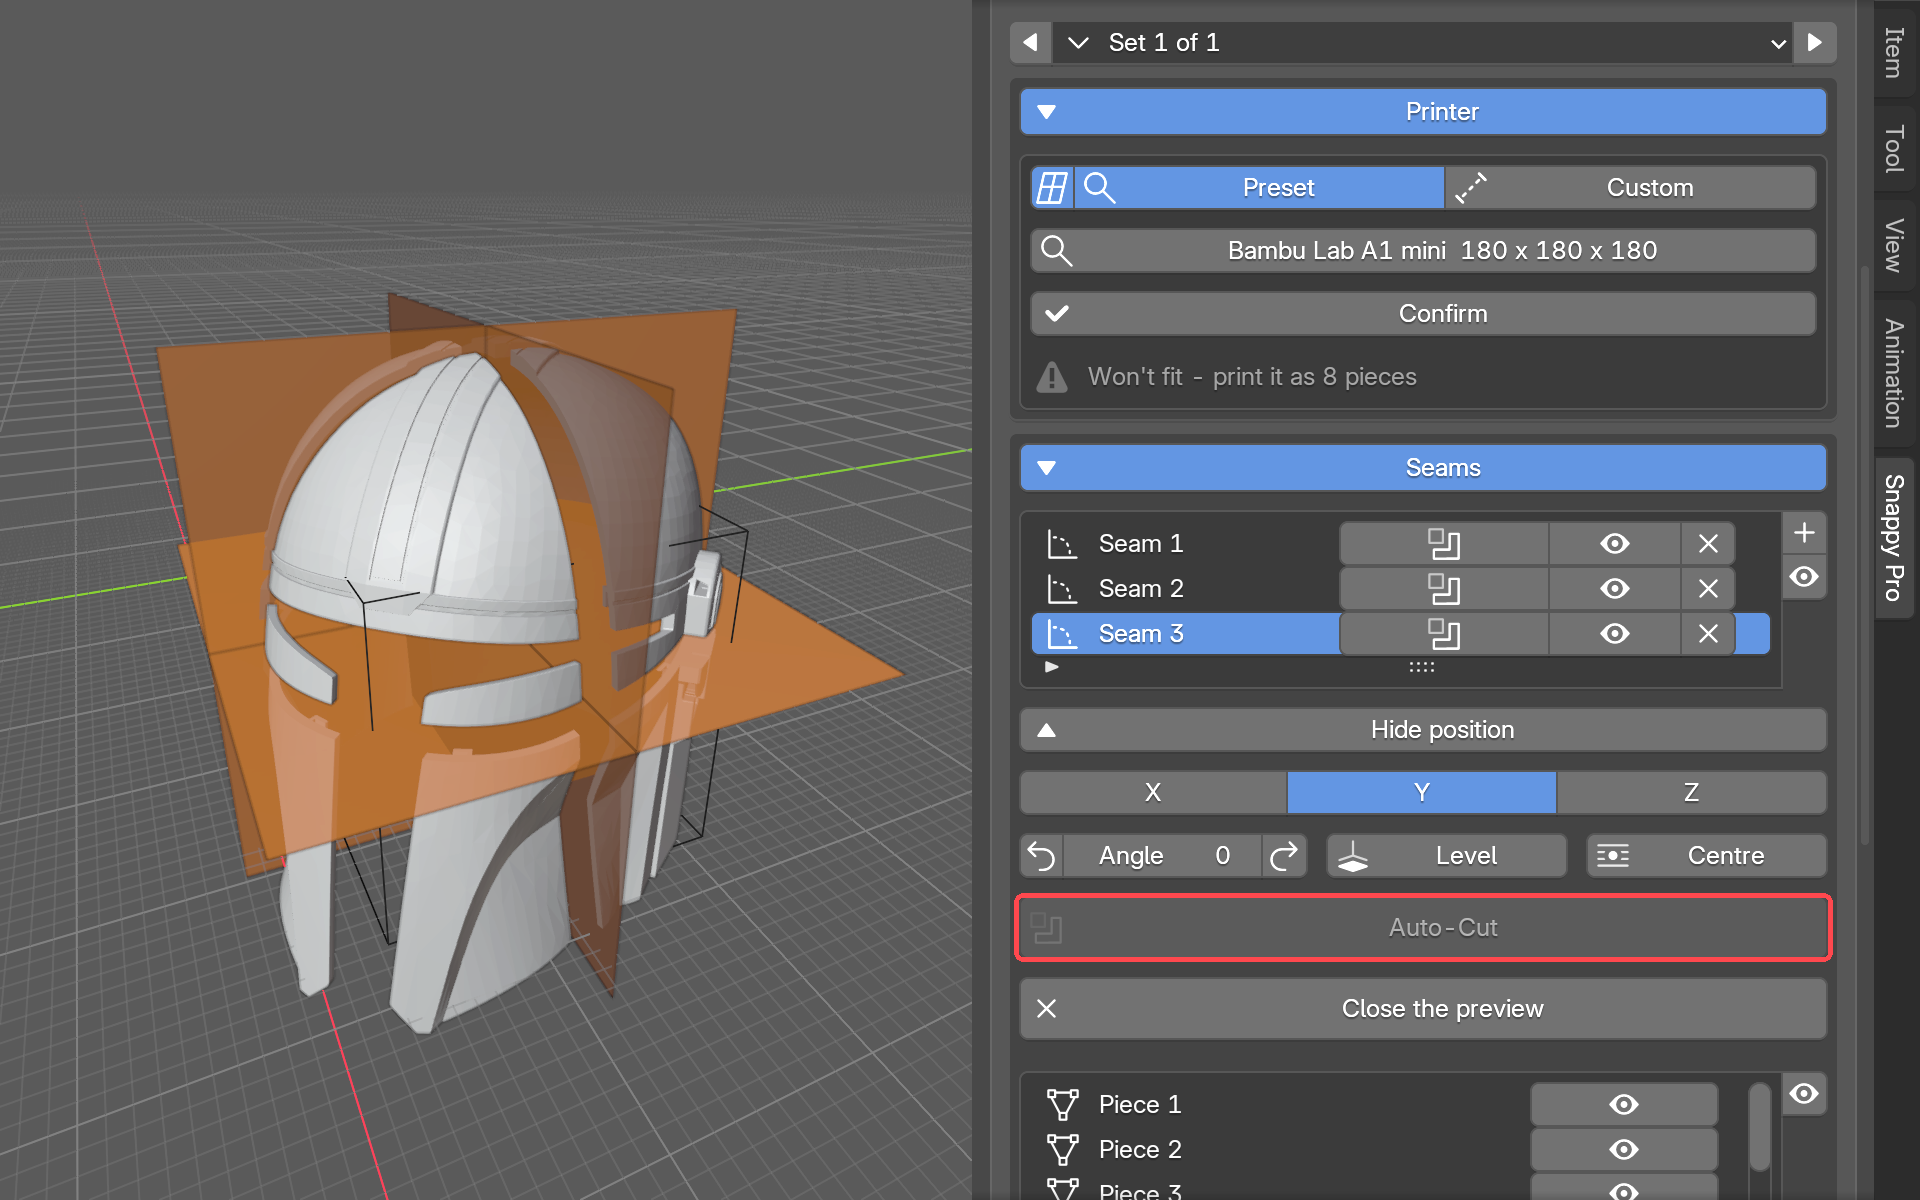Go to previous set with left arrow
1920x1200 pixels.
[1031, 42]
